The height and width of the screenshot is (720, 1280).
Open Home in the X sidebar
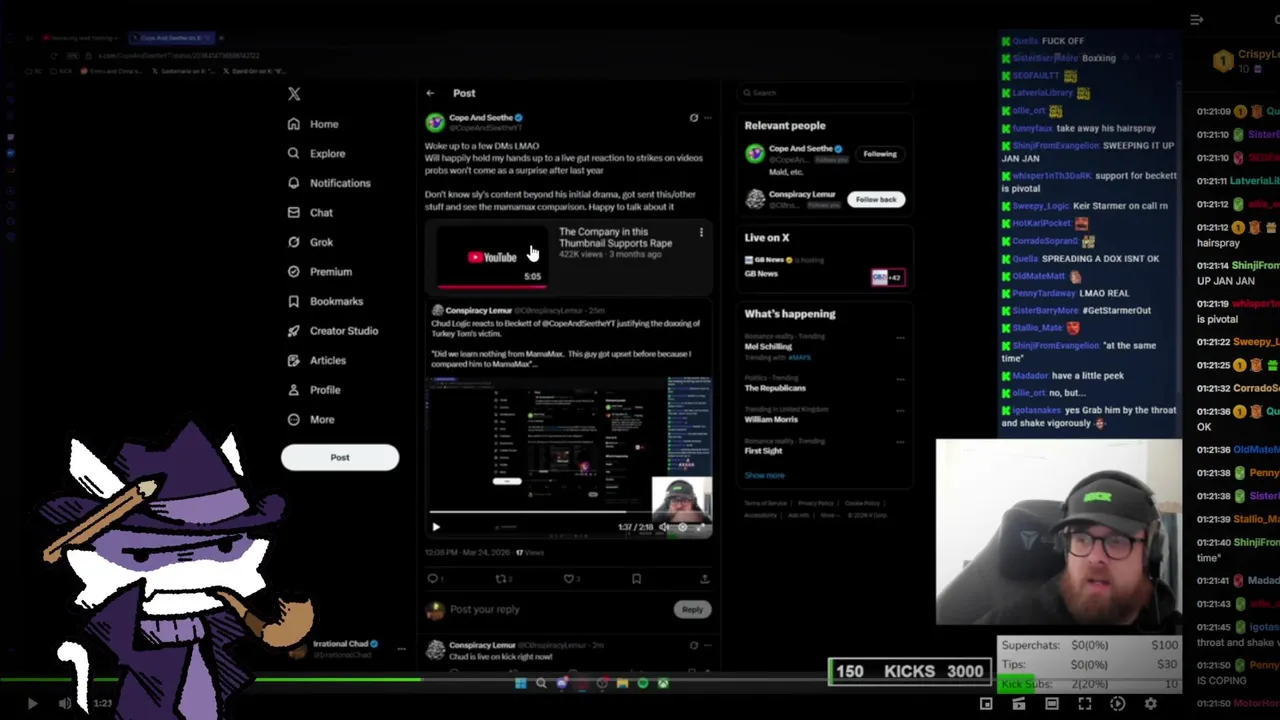tap(313, 124)
